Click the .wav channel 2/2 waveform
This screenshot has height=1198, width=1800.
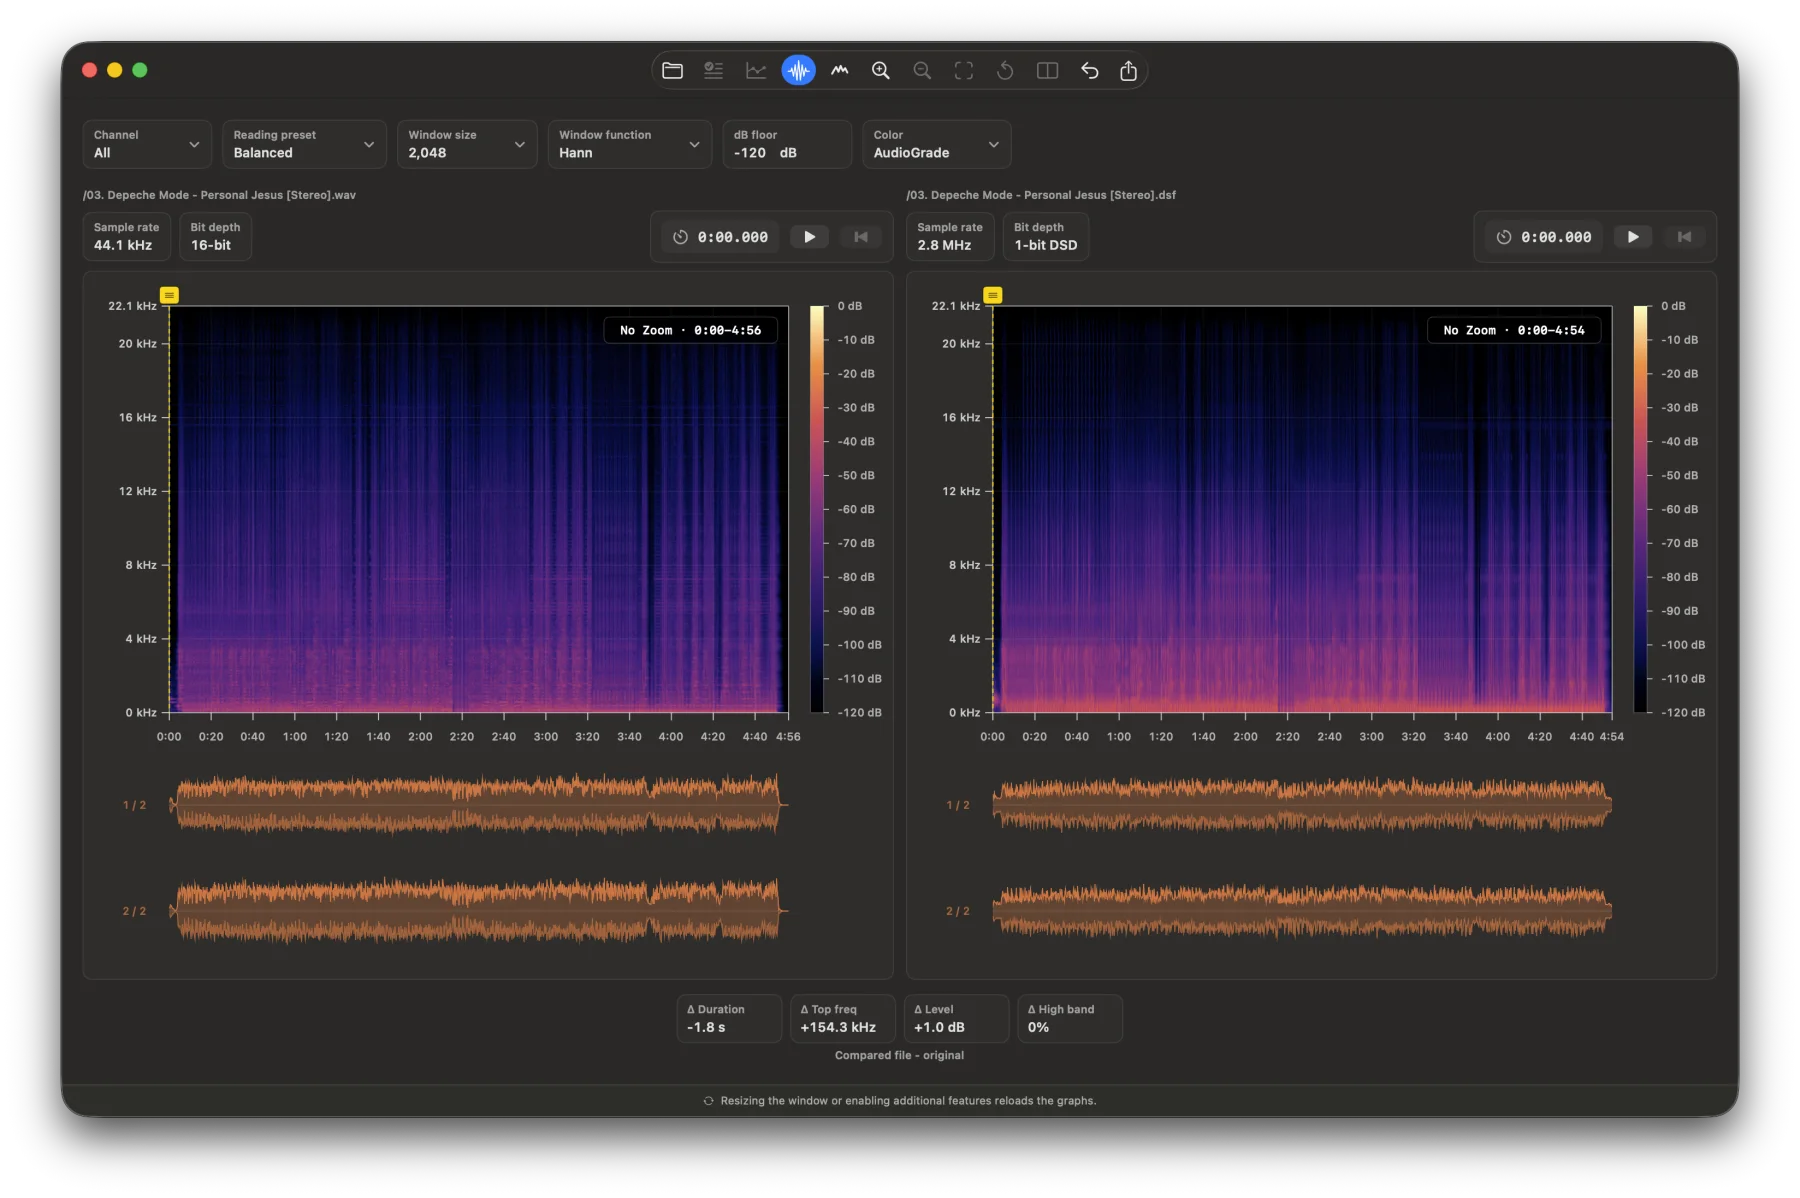(478, 910)
